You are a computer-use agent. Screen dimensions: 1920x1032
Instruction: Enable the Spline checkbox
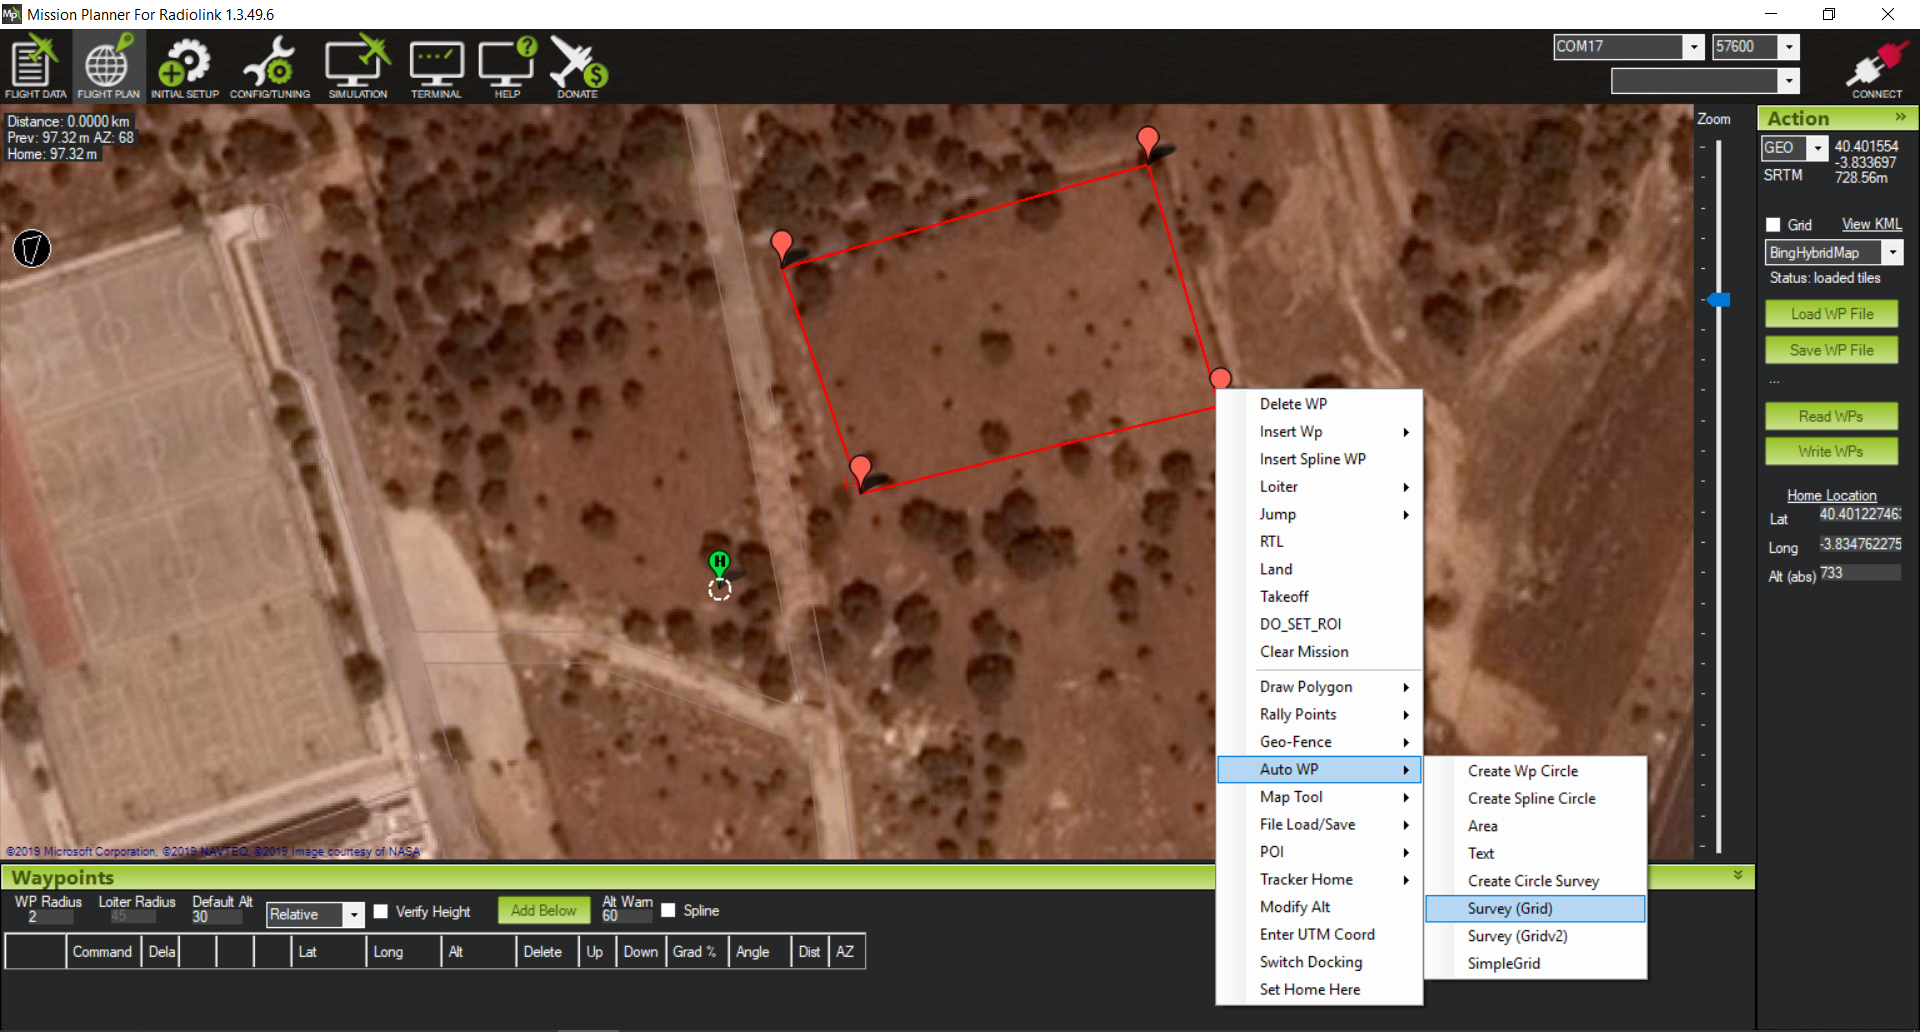668,910
